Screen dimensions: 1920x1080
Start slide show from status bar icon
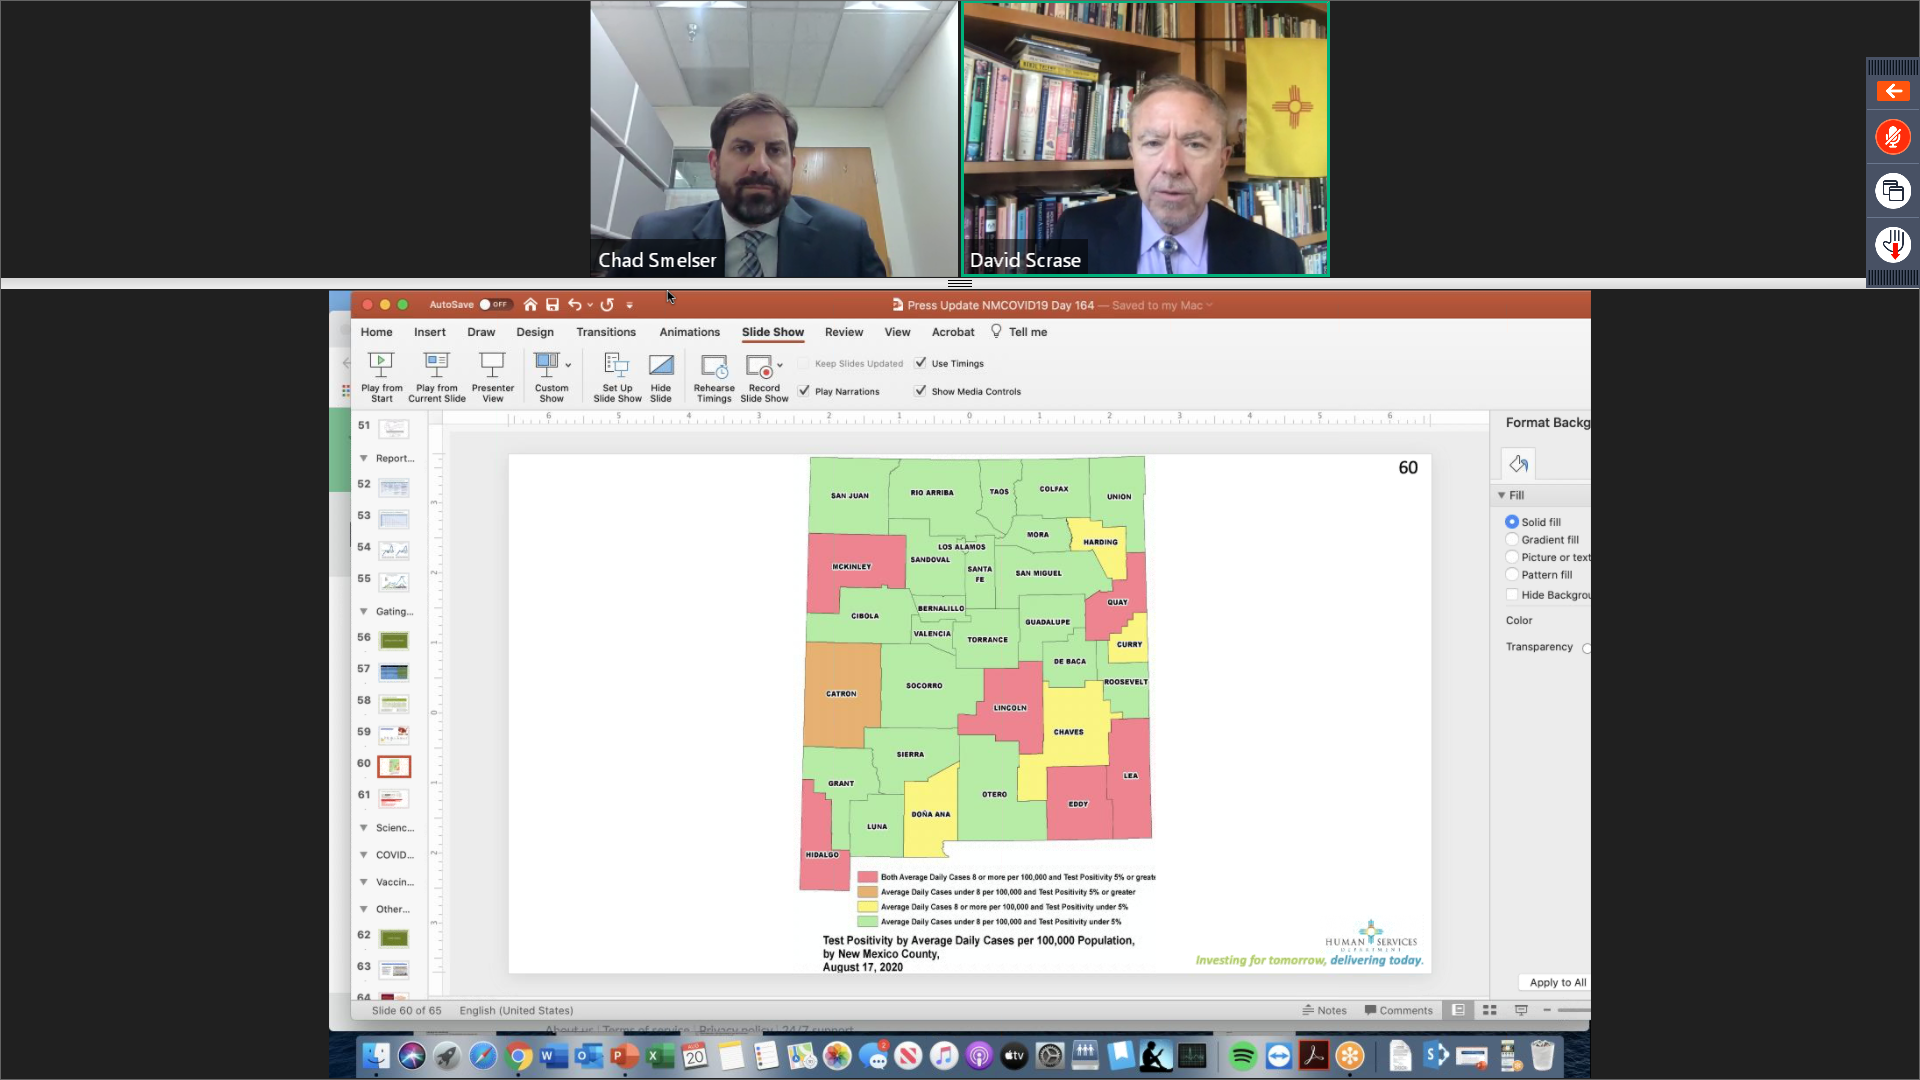click(1521, 1011)
